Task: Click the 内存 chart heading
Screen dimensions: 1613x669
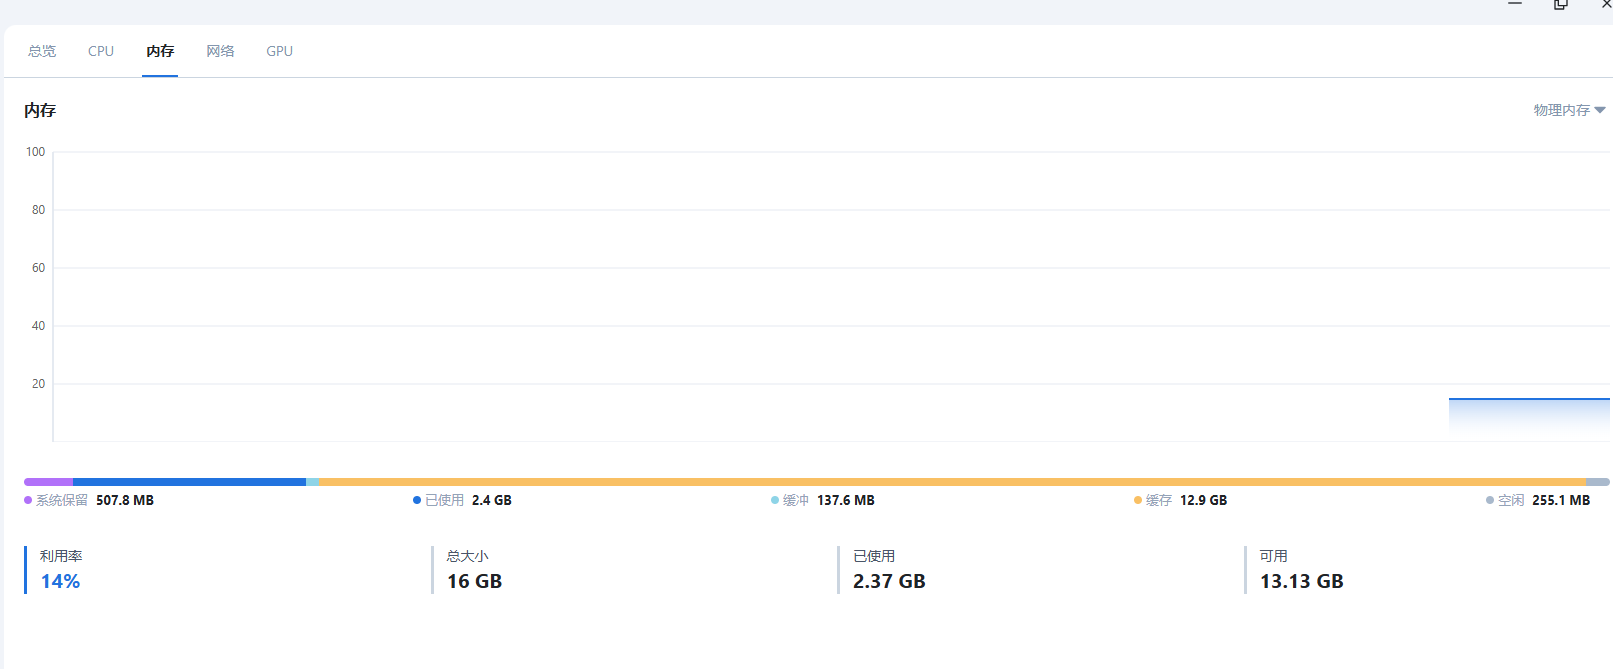Action: [40, 110]
